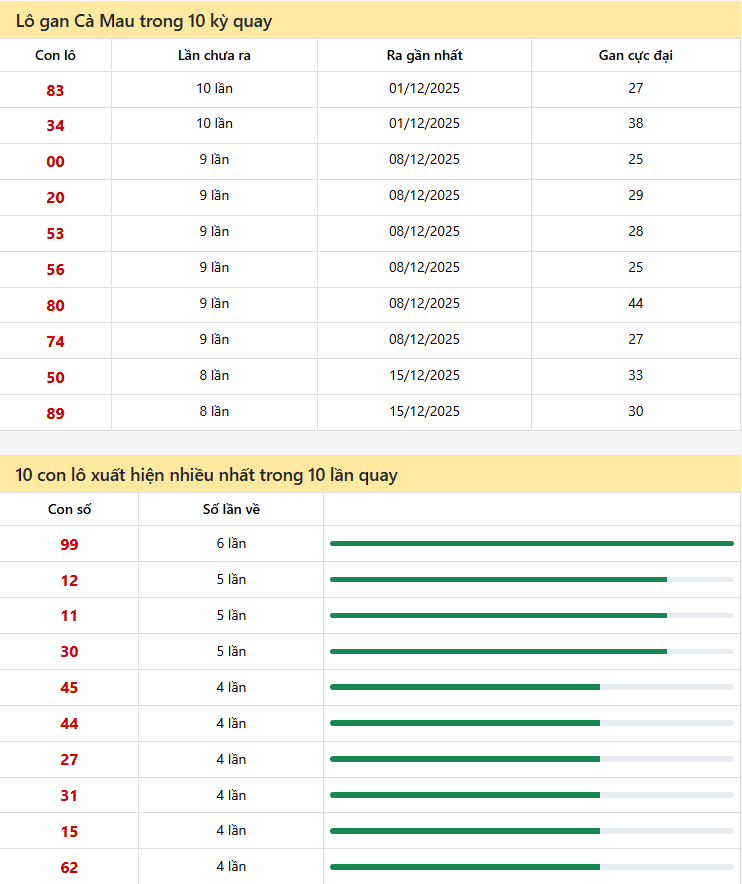Click the "10 con lô xuất hiện nhiều nhất" heading
The height and width of the screenshot is (884, 742).
206,475
